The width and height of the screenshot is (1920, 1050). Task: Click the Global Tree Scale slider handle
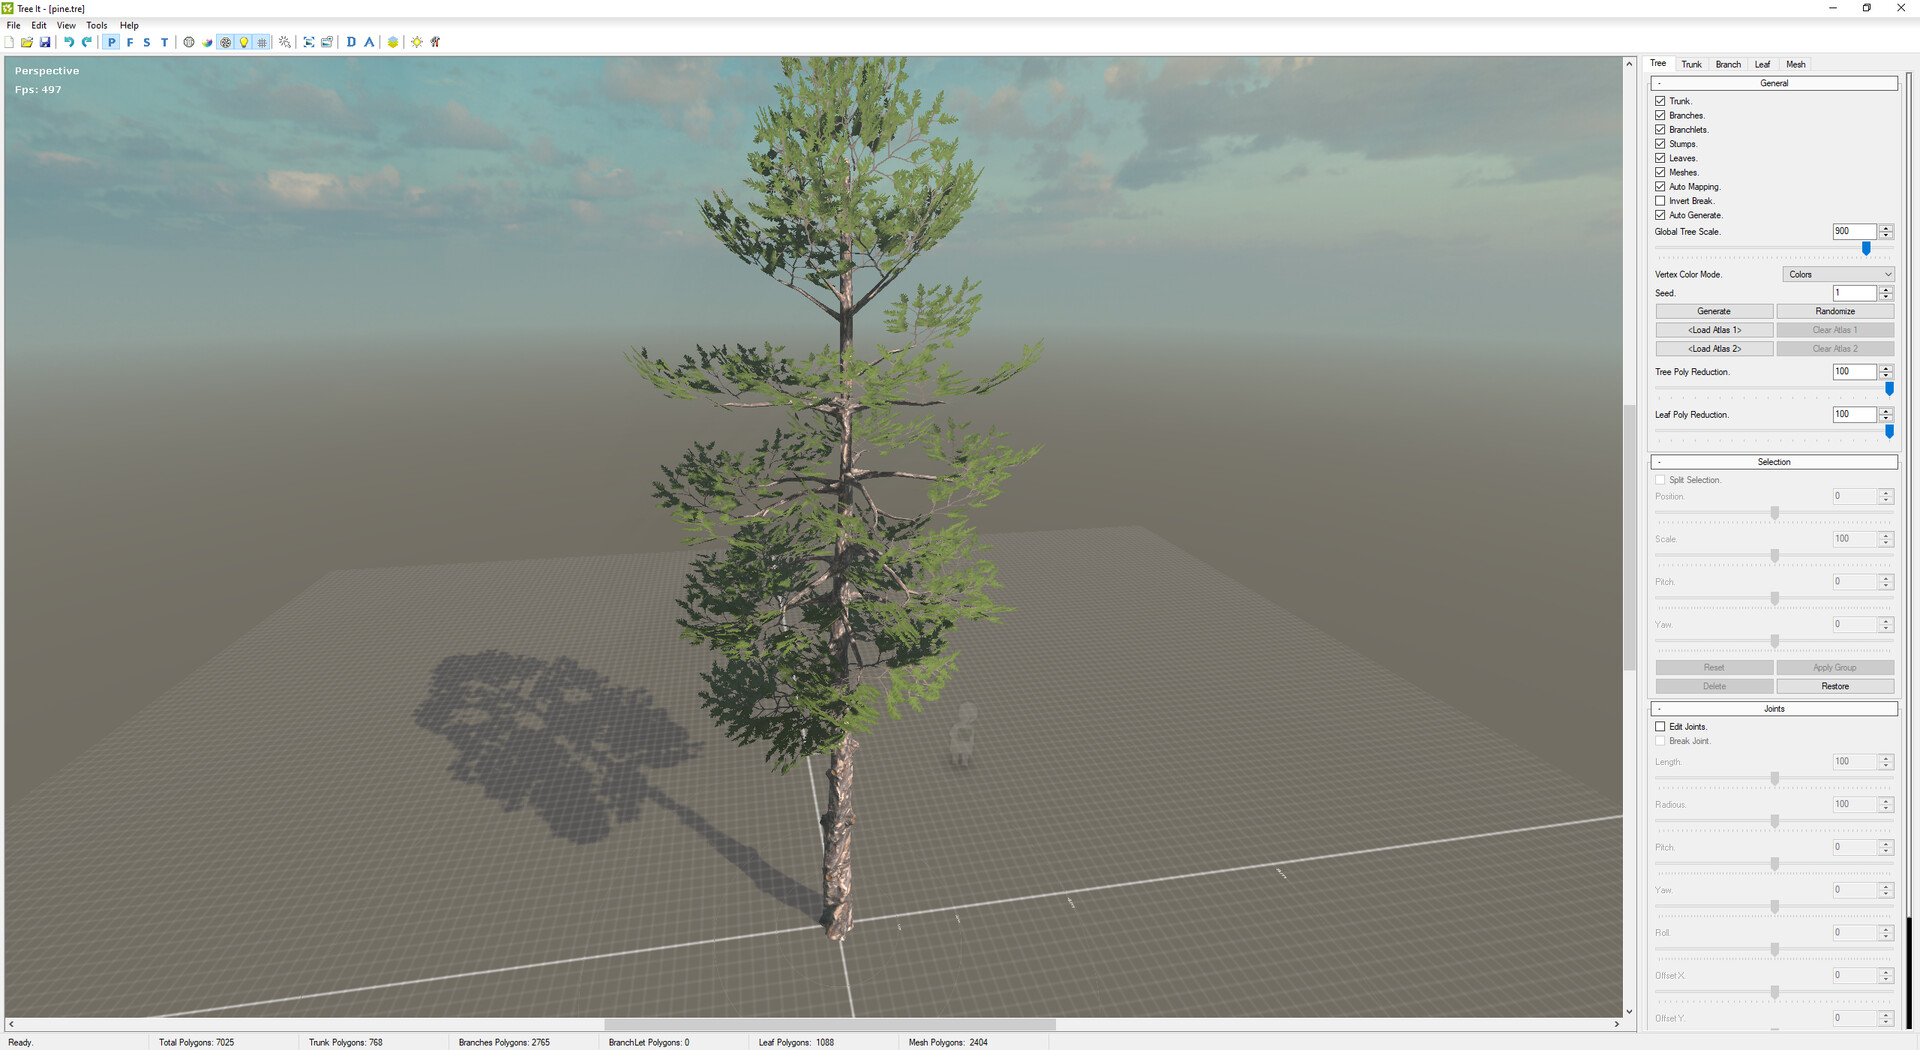click(x=1866, y=249)
